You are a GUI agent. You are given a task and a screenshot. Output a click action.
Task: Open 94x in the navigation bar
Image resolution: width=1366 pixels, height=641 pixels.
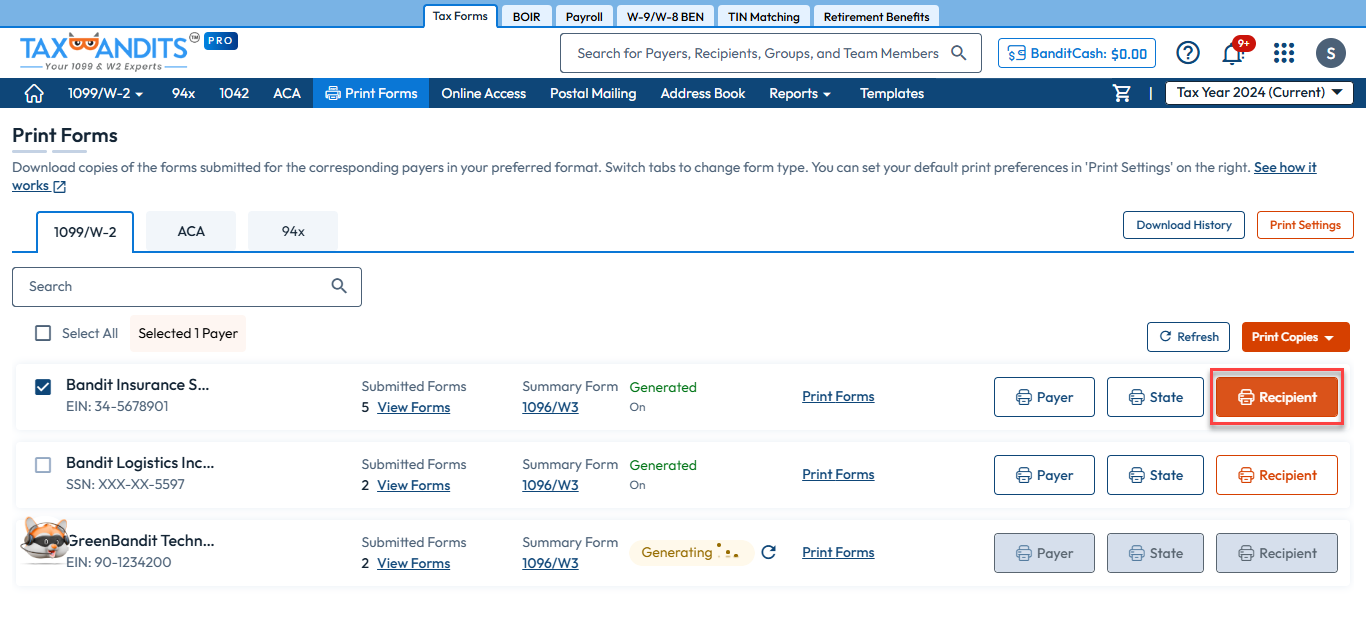point(183,93)
